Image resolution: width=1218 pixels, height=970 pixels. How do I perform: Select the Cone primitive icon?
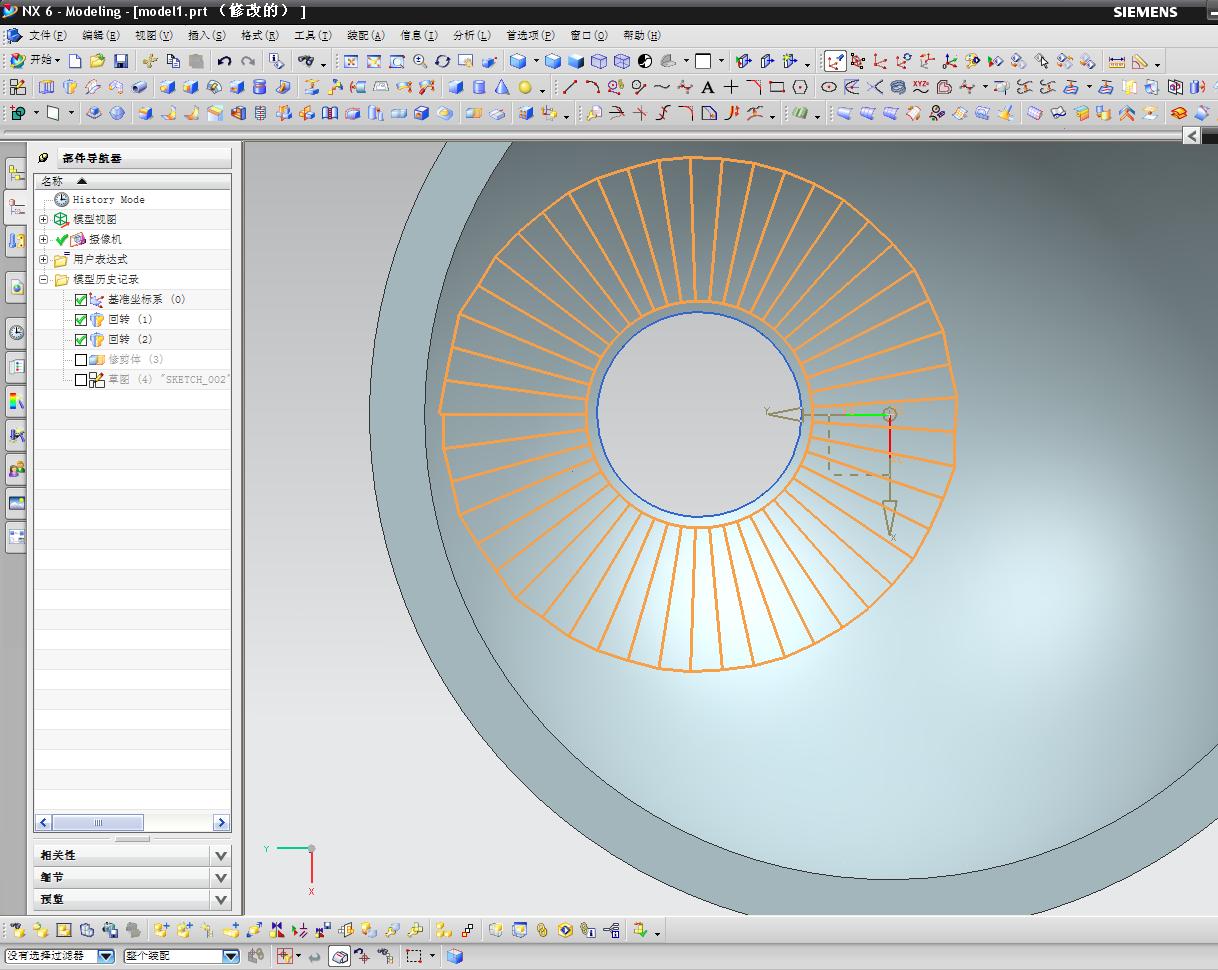coord(502,87)
